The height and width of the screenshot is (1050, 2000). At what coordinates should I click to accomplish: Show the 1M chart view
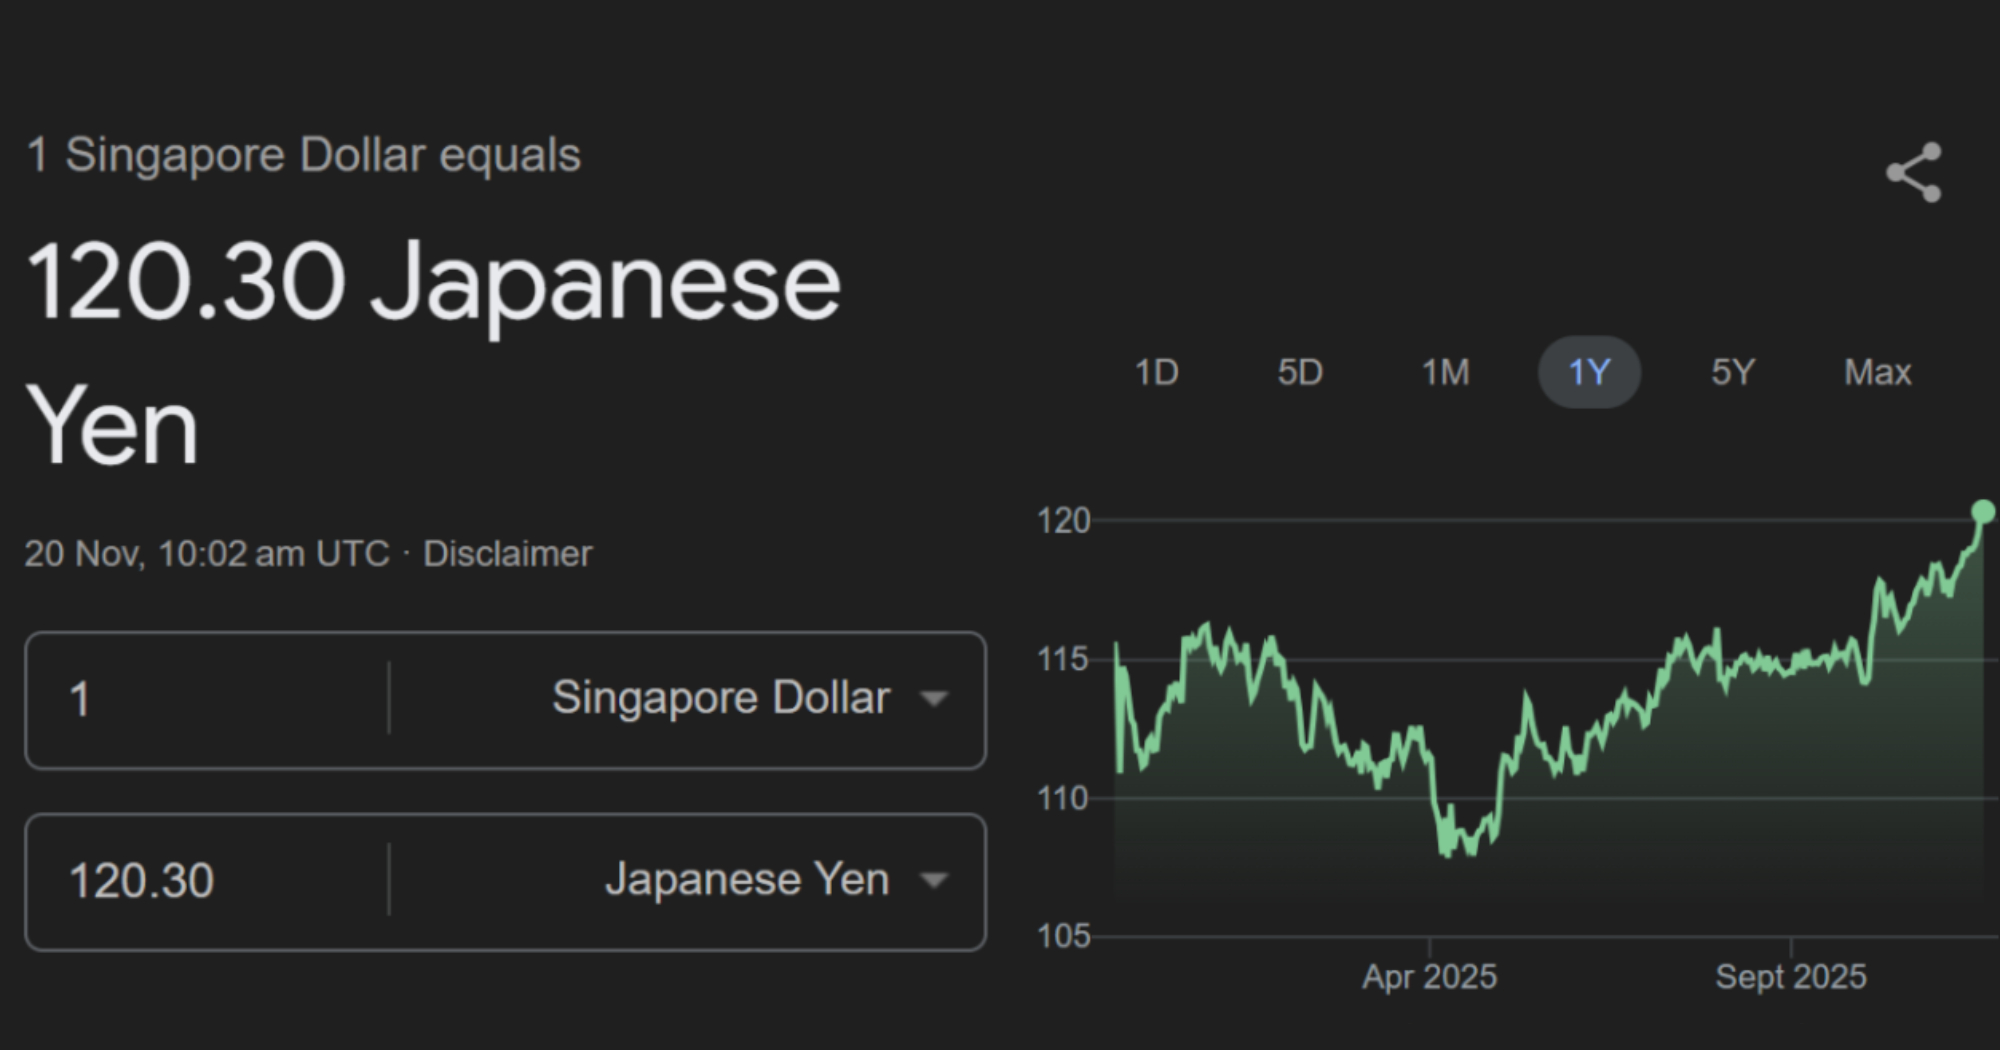point(1445,372)
